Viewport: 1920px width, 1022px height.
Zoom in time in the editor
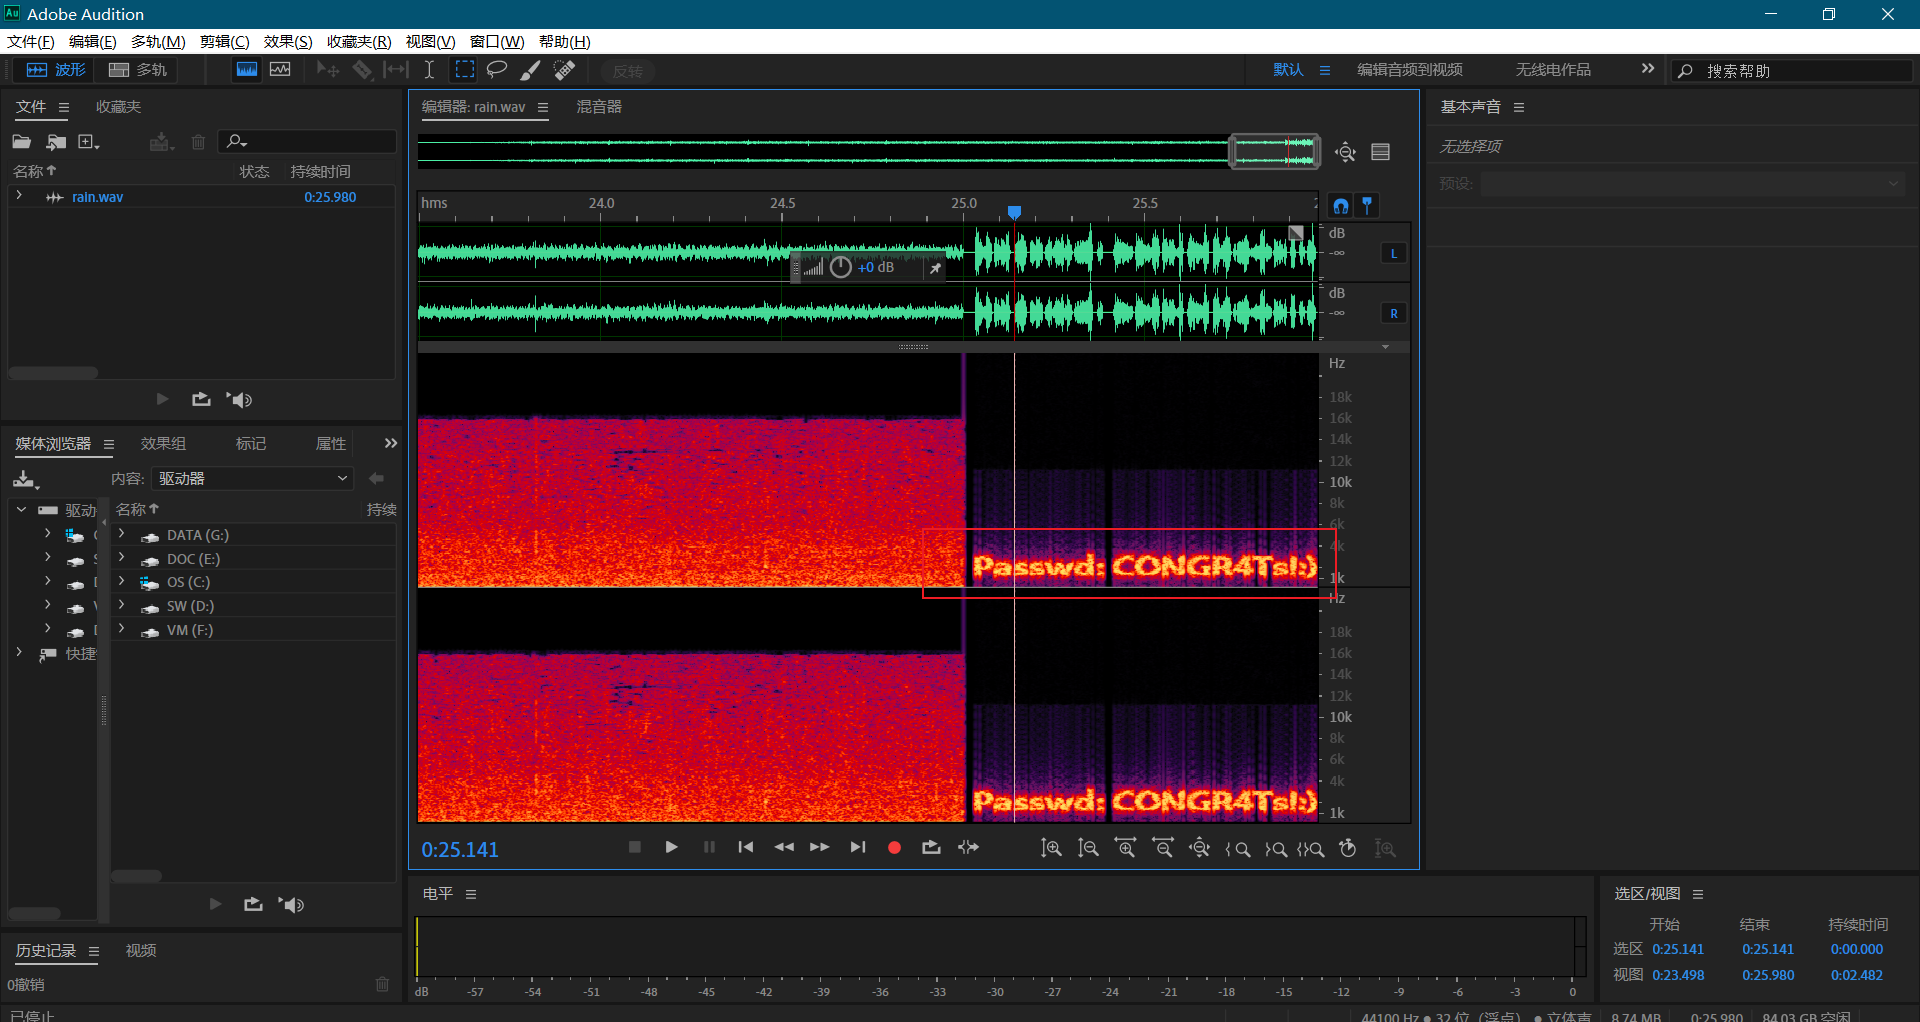point(1125,848)
